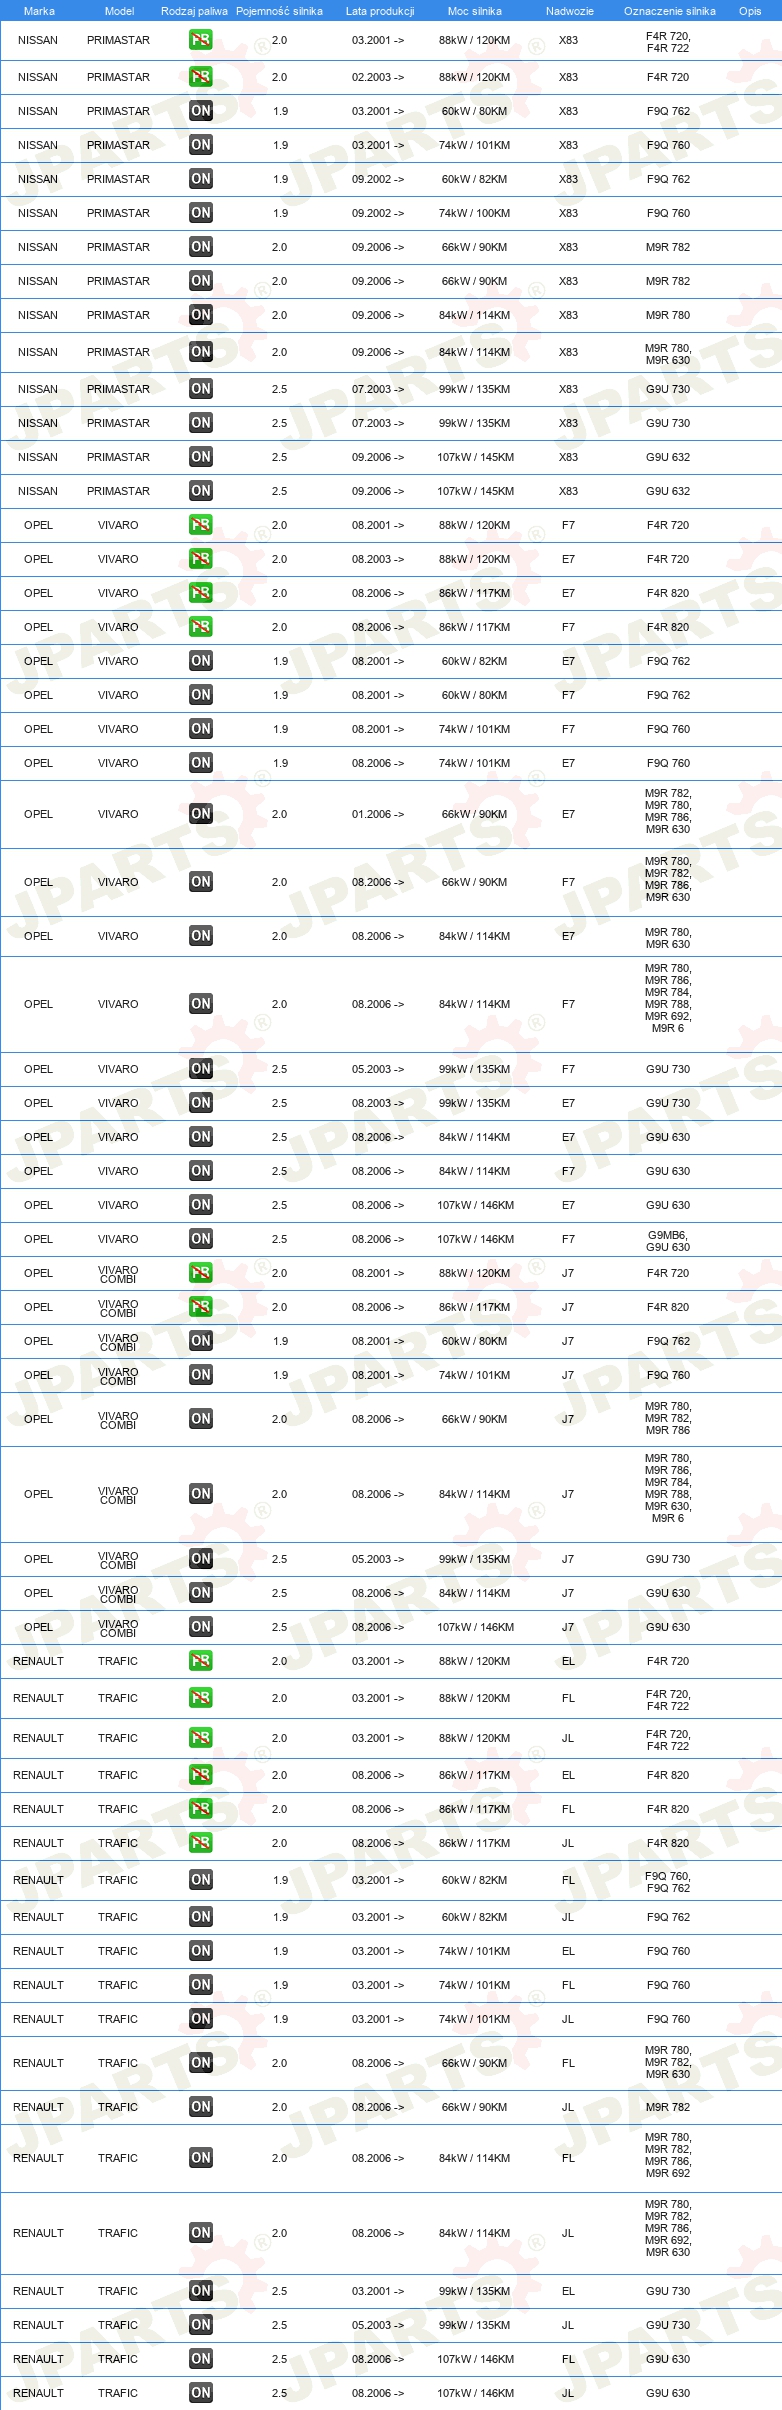
Task: Click ON icon for Vivaro Combi 1.9 74kW / 101KM
Action: (201, 1375)
